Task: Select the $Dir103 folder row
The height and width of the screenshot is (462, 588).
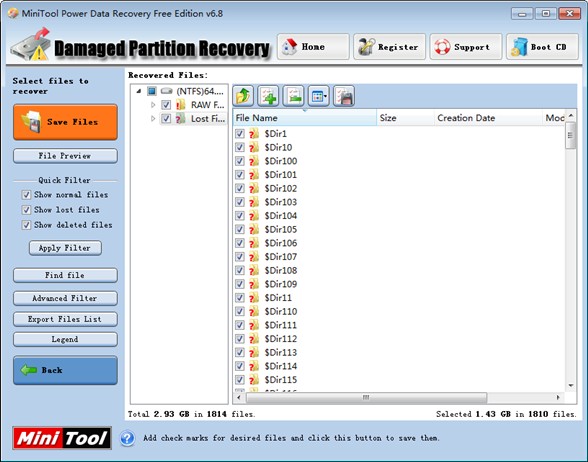Action: pyautogui.click(x=399, y=202)
